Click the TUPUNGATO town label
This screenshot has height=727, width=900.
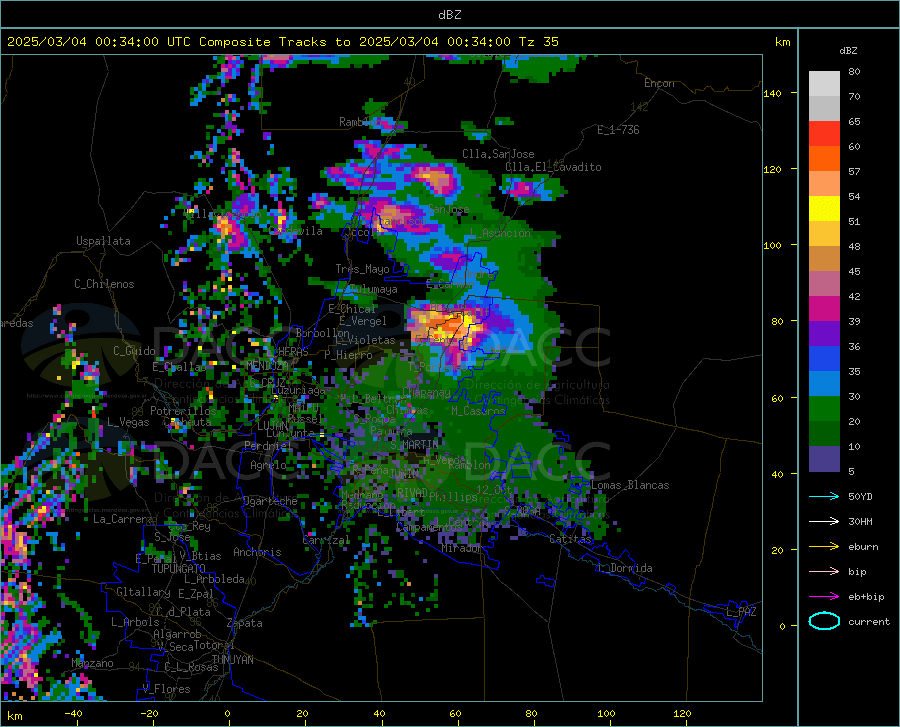tap(179, 569)
